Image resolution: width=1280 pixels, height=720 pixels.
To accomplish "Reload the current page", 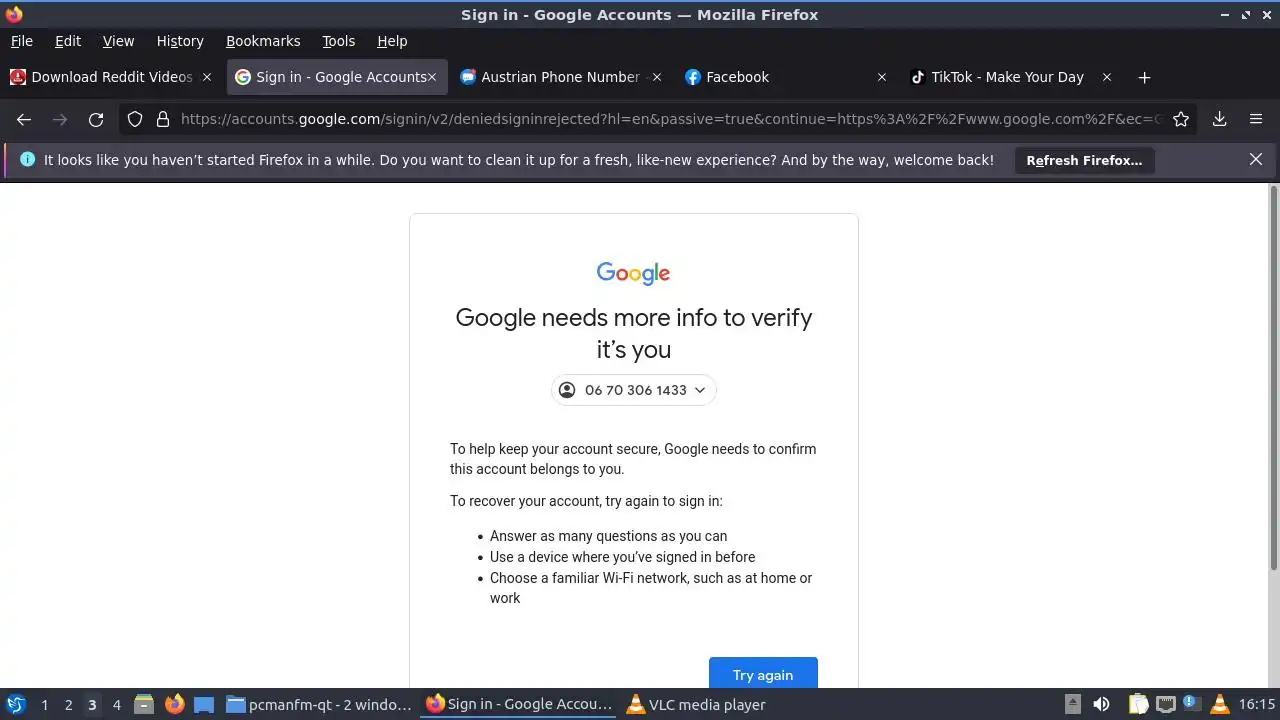I will [96, 119].
